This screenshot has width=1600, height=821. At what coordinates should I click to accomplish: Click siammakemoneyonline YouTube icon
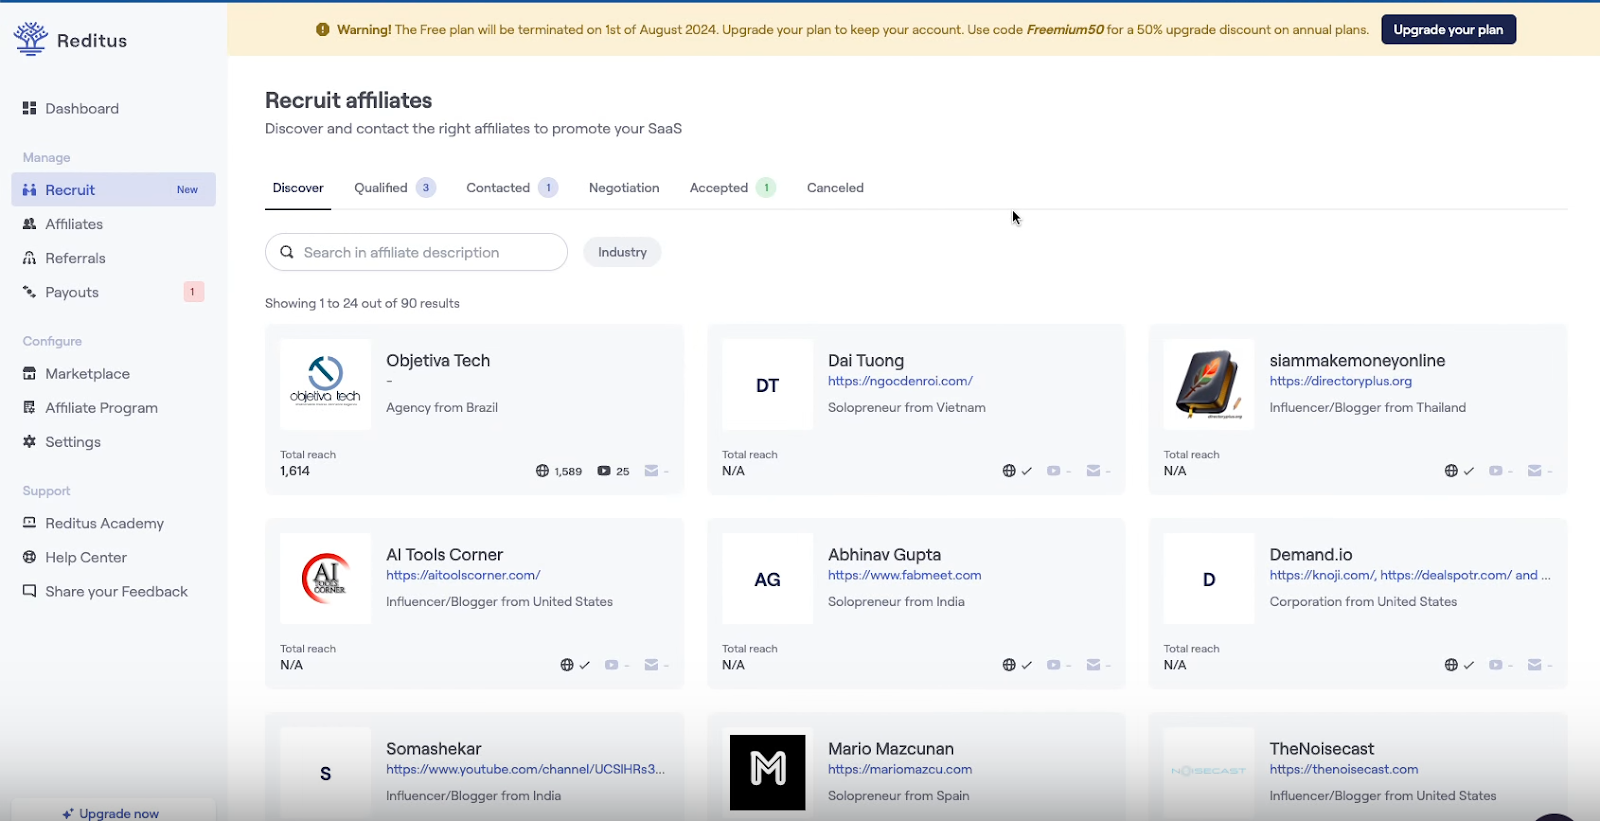click(x=1495, y=471)
